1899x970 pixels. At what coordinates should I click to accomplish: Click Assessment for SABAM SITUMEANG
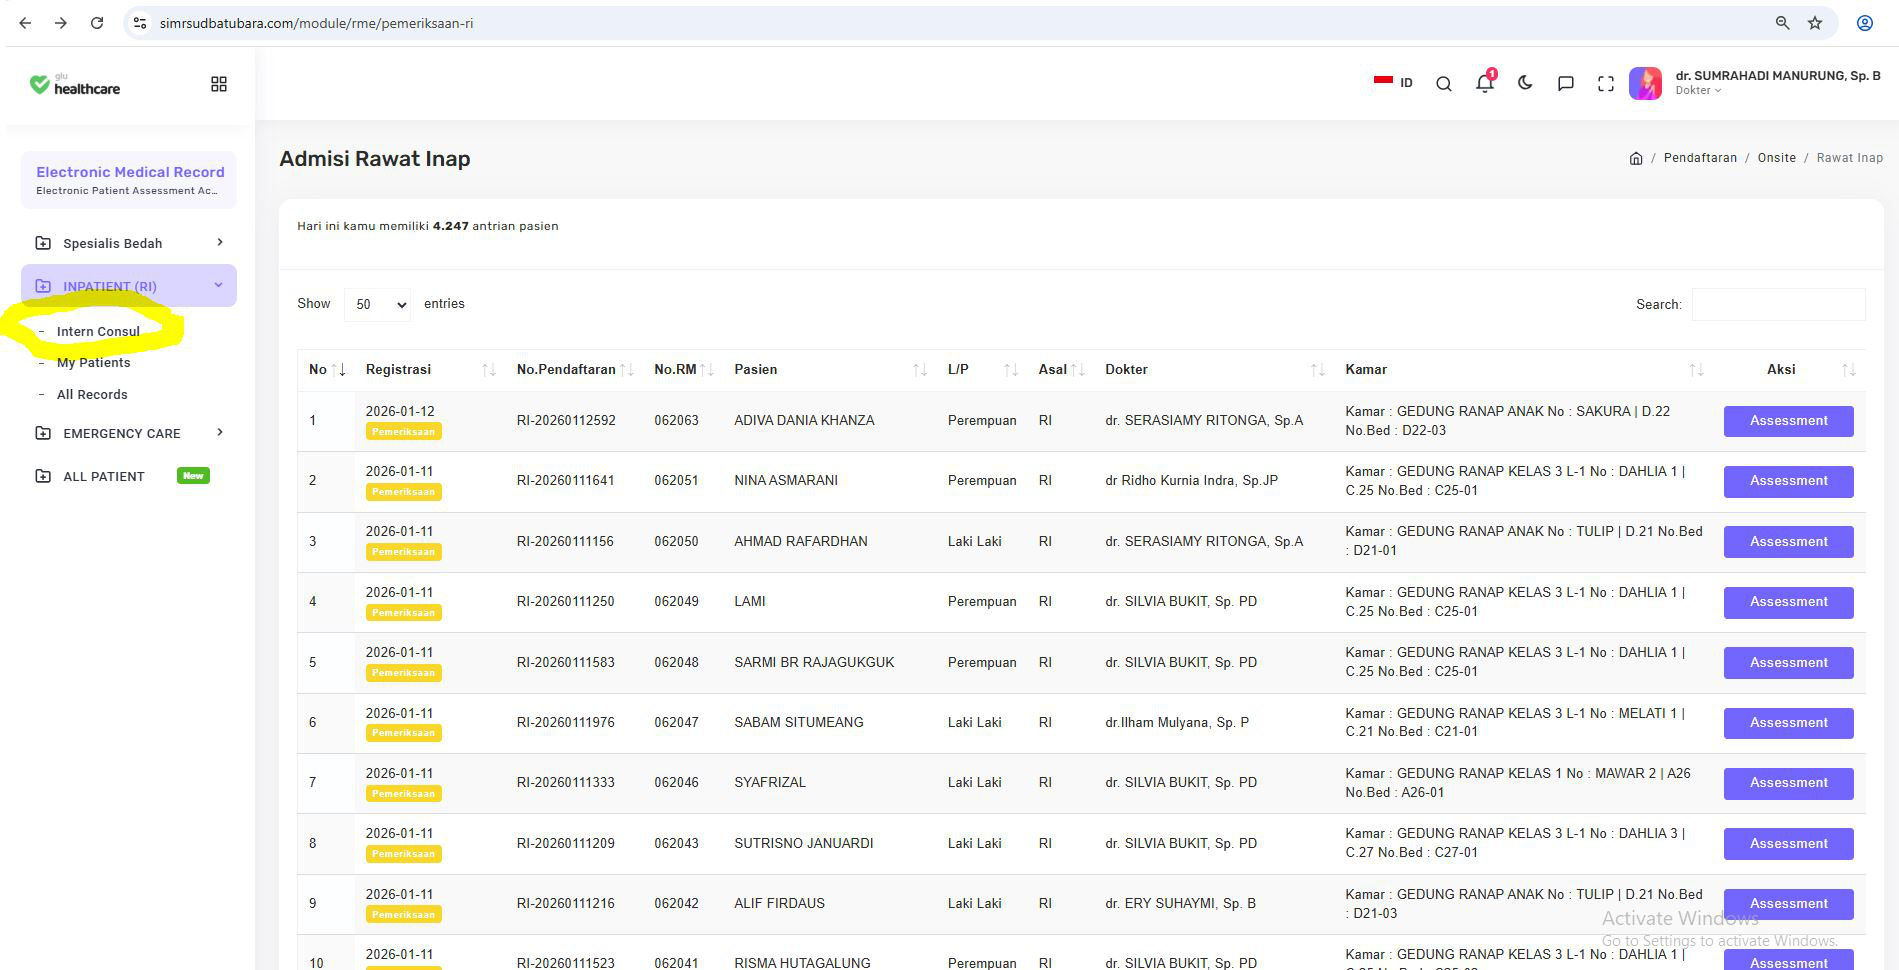(1788, 723)
